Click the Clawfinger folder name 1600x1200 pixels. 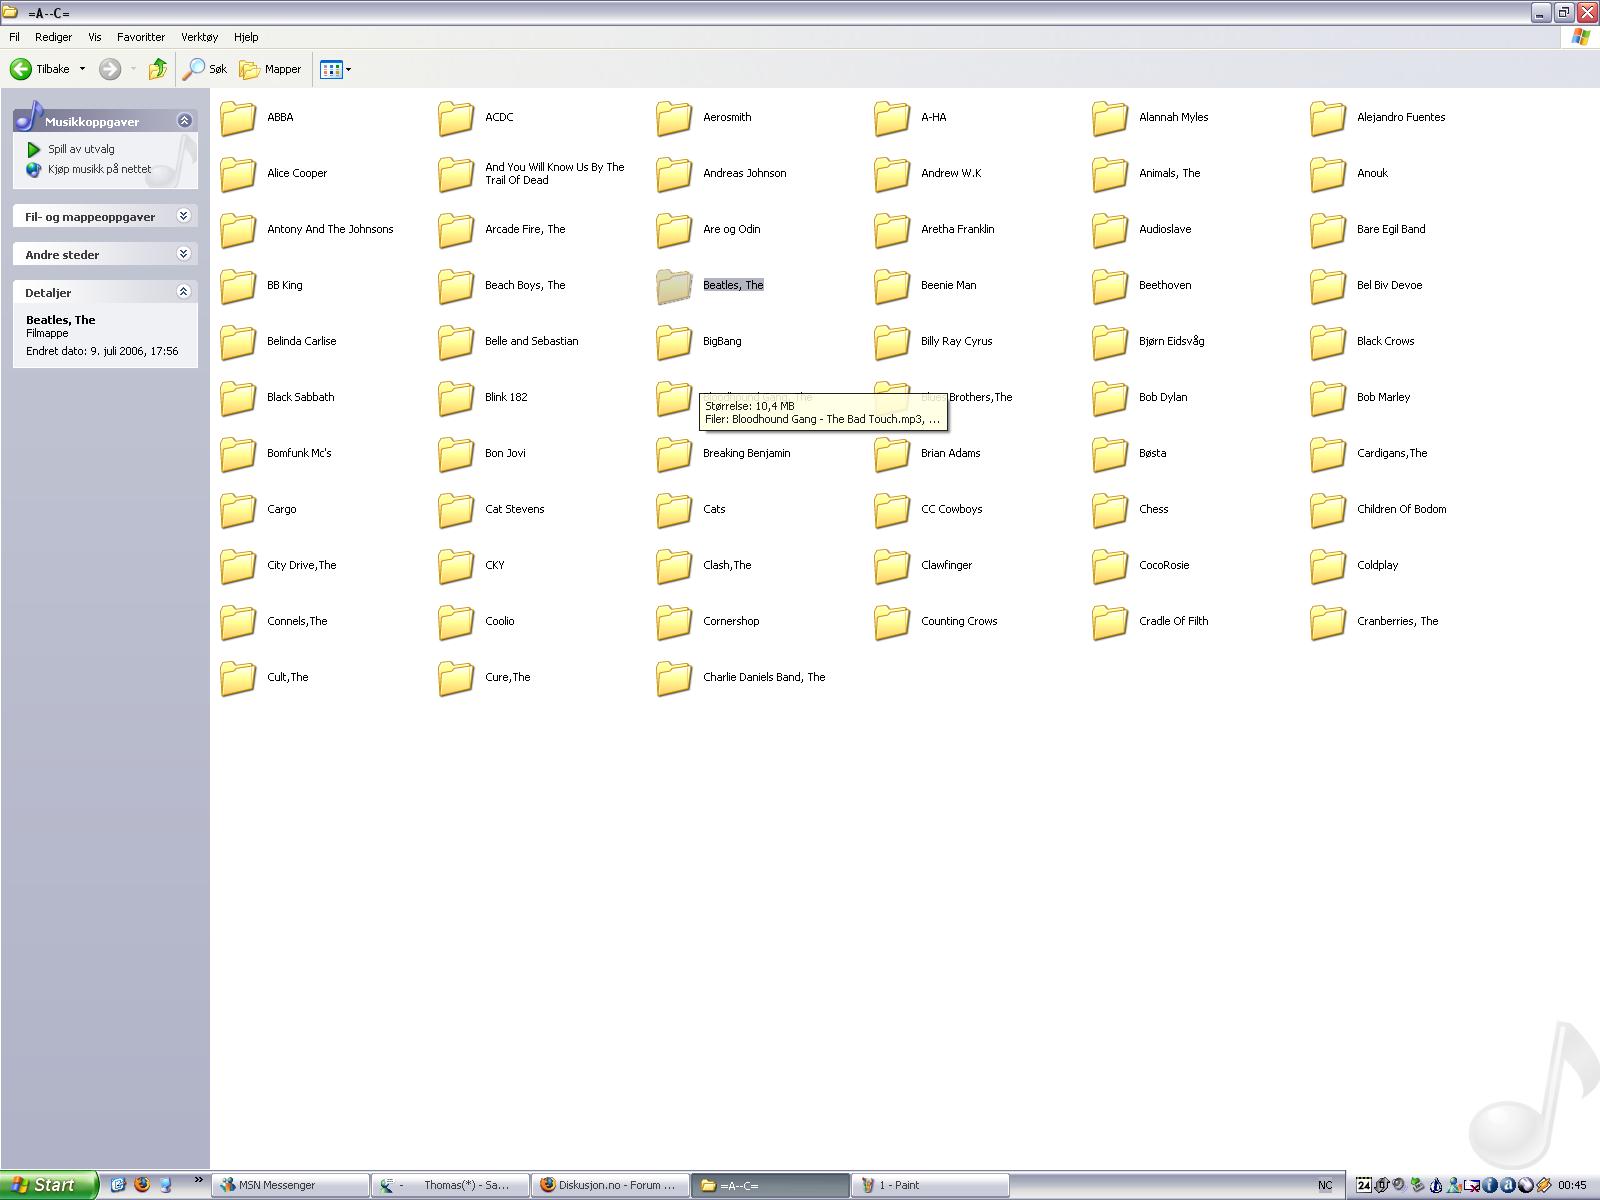[x=946, y=565]
